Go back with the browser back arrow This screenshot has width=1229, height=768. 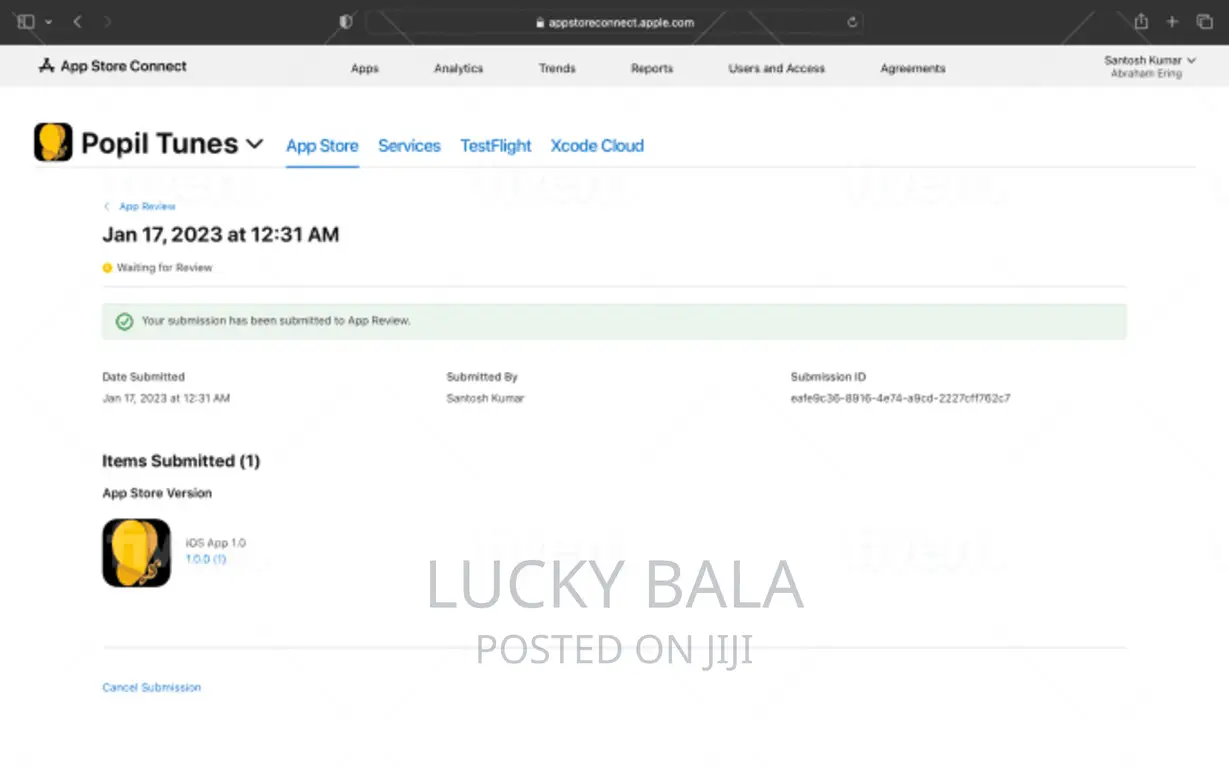click(78, 21)
